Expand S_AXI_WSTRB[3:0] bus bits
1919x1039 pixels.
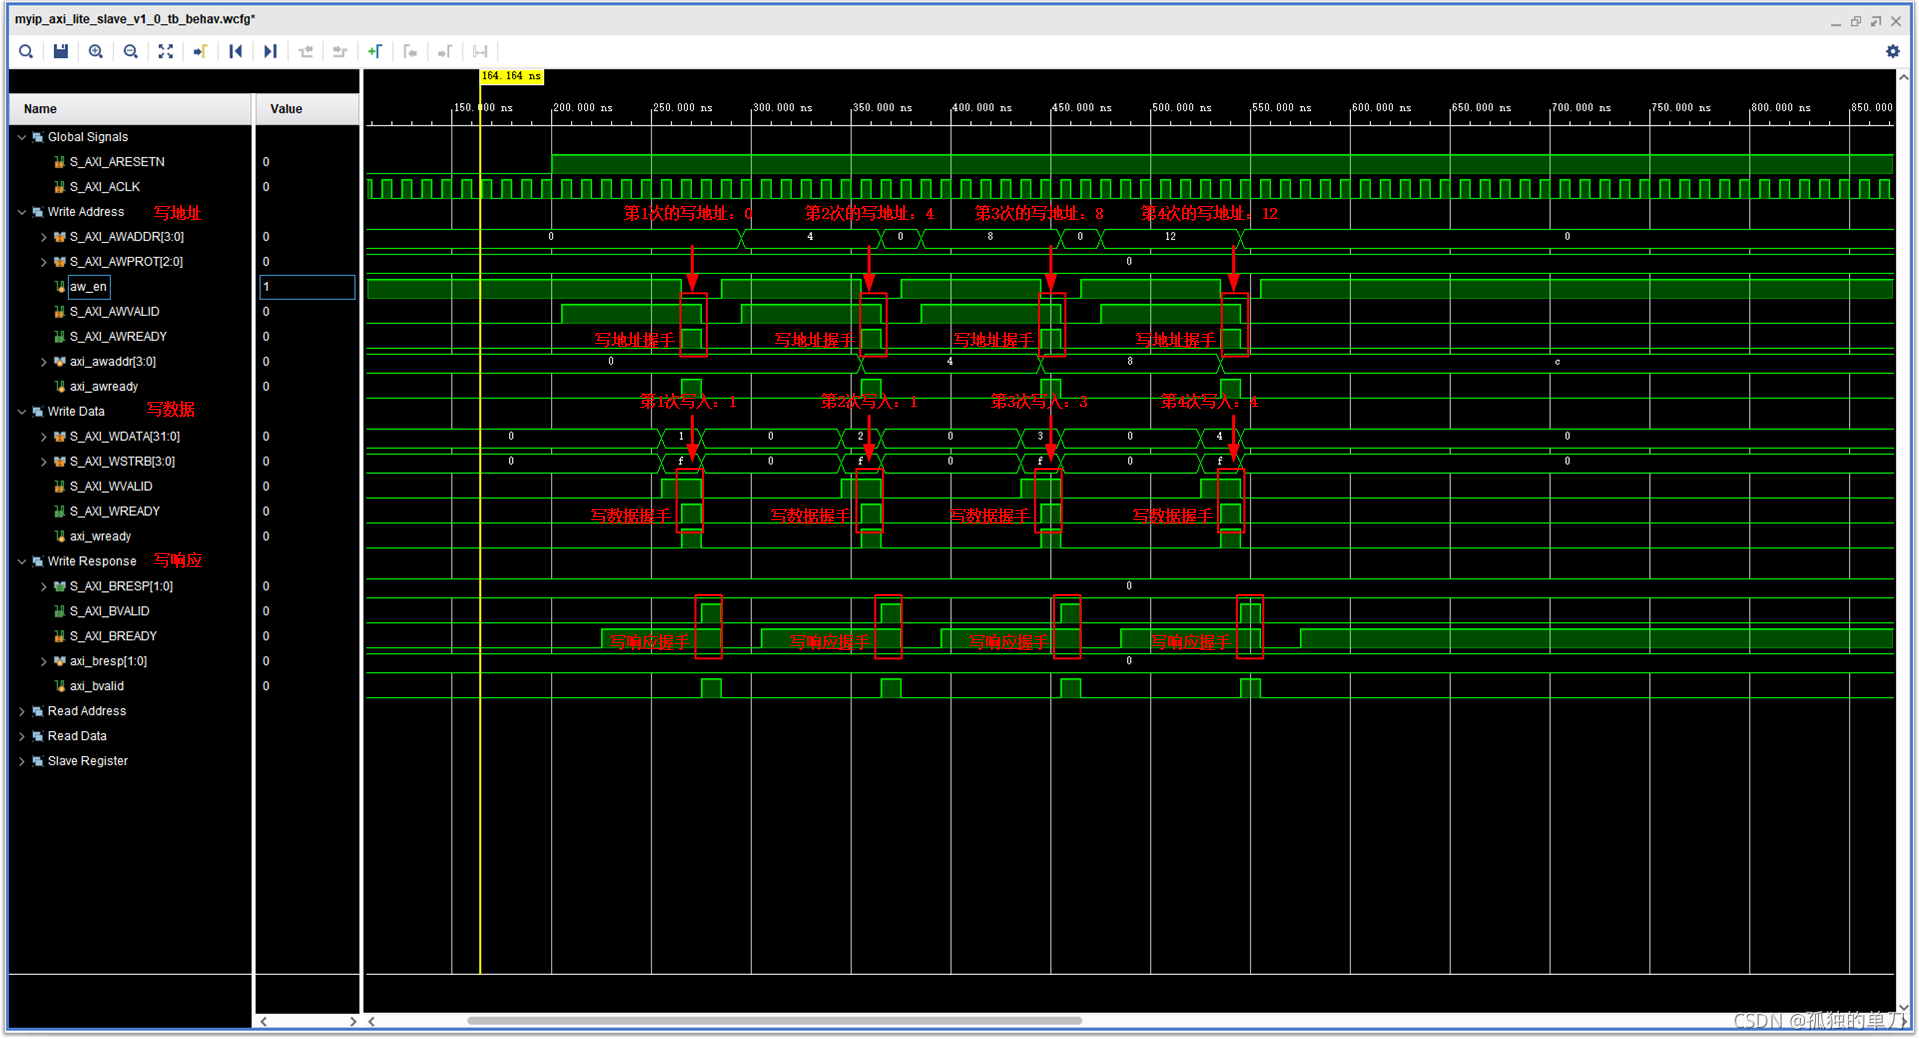click(43, 461)
